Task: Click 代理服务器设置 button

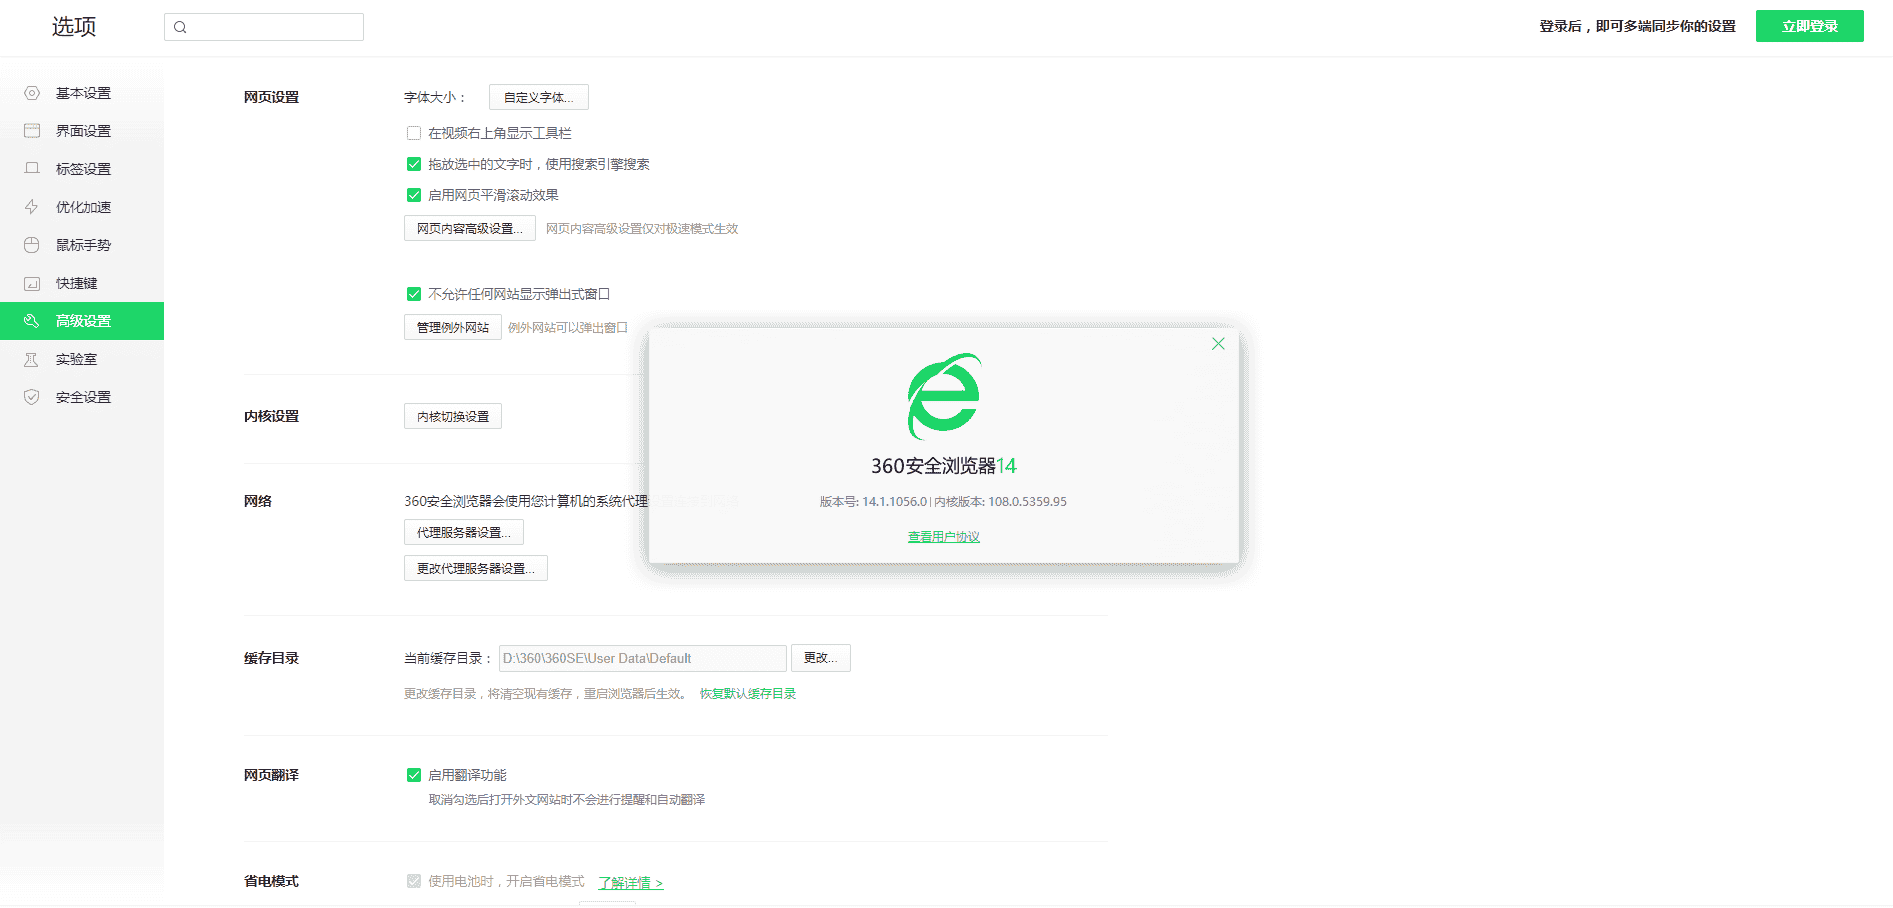Action: 464,532
